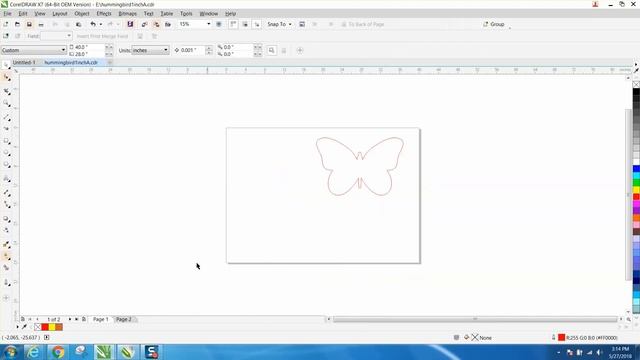The image size is (640, 360).
Task: Click the horizontal scrollbar thumb
Action: click(x=475, y=319)
